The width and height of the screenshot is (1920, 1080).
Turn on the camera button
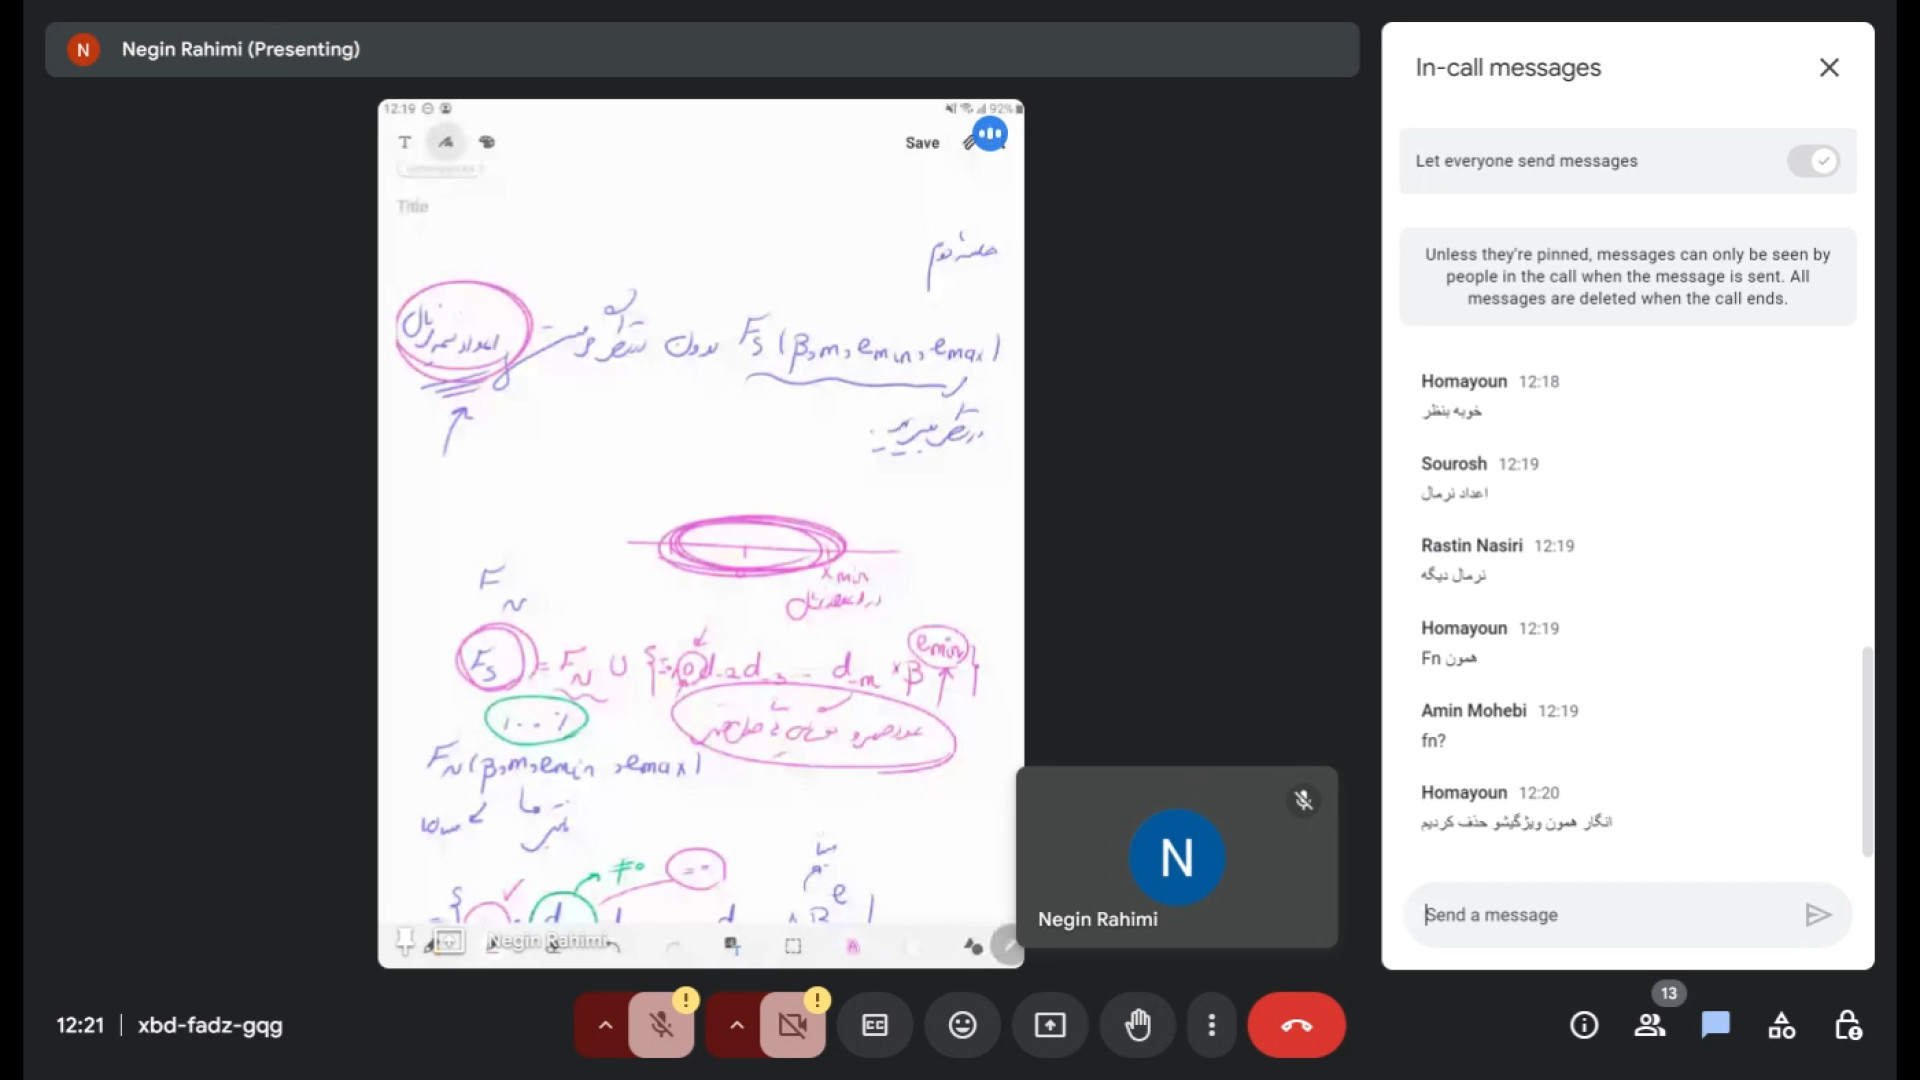click(x=793, y=1025)
